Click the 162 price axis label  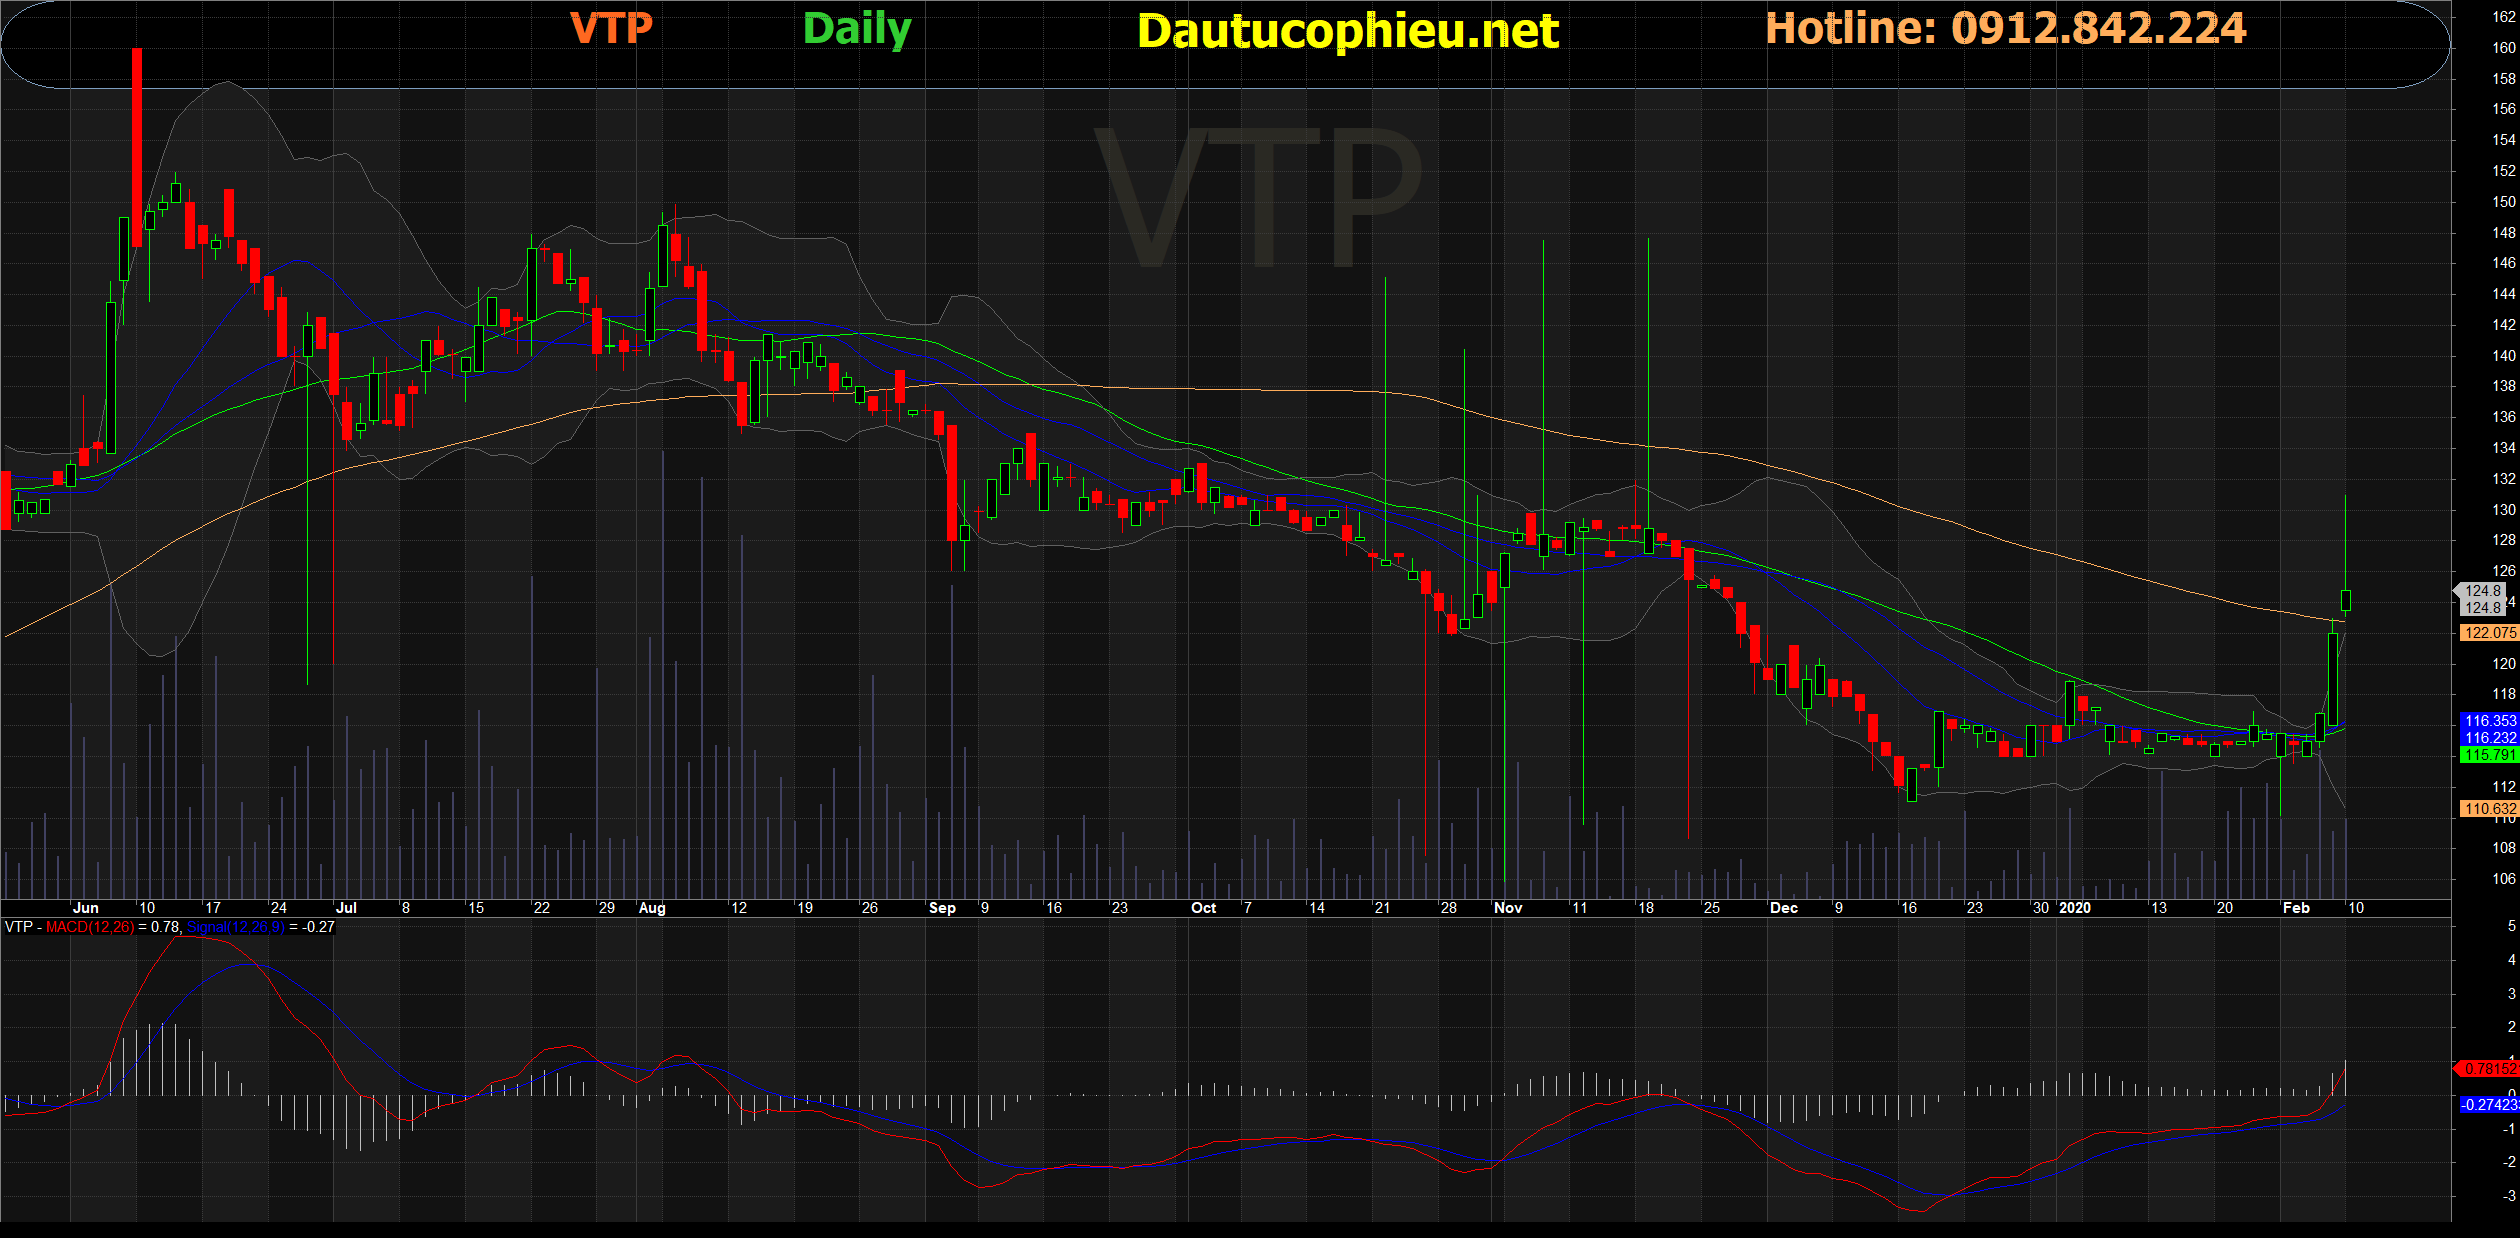coord(2504,17)
